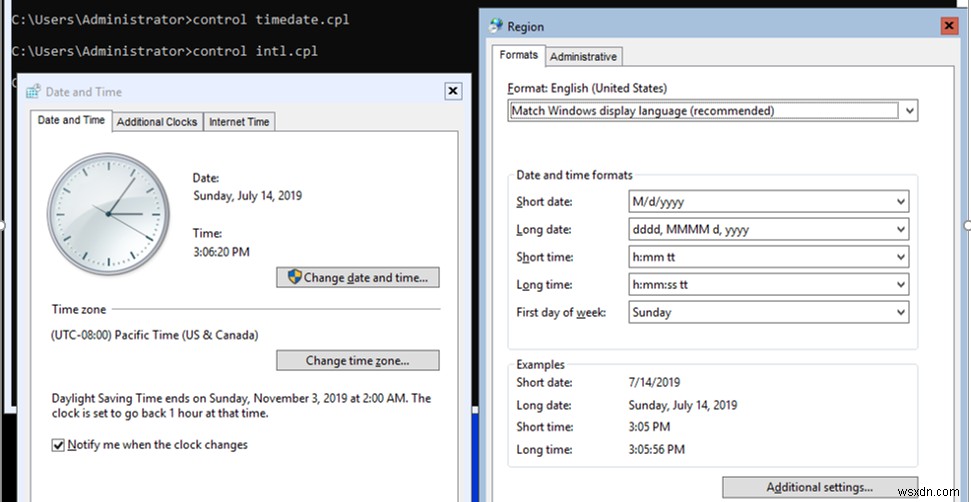Open the Format language dropdown
971x502 pixels.
(712, 111)
